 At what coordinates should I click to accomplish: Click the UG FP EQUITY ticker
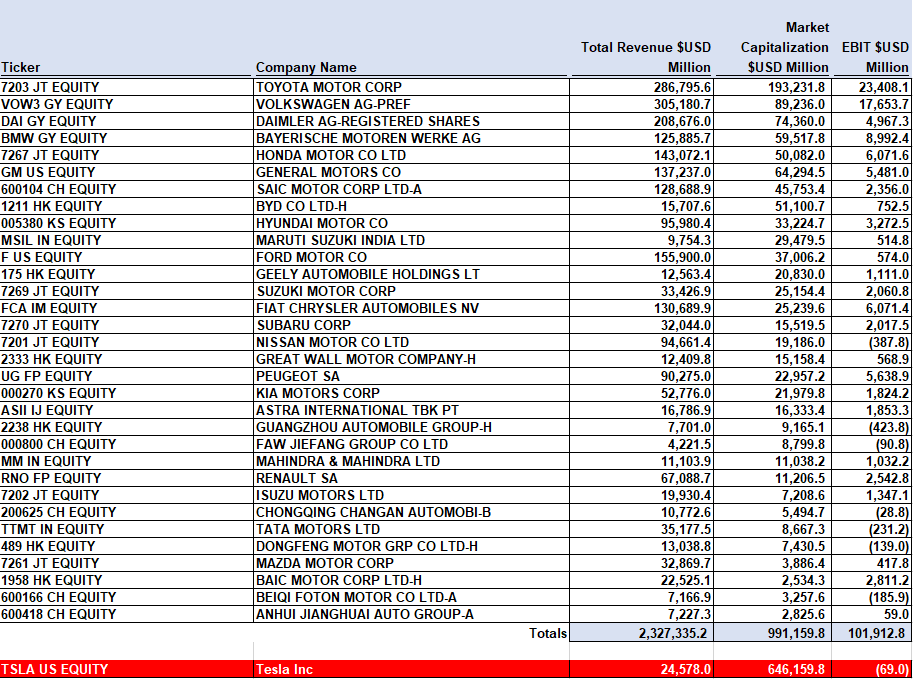click(47, 376)
